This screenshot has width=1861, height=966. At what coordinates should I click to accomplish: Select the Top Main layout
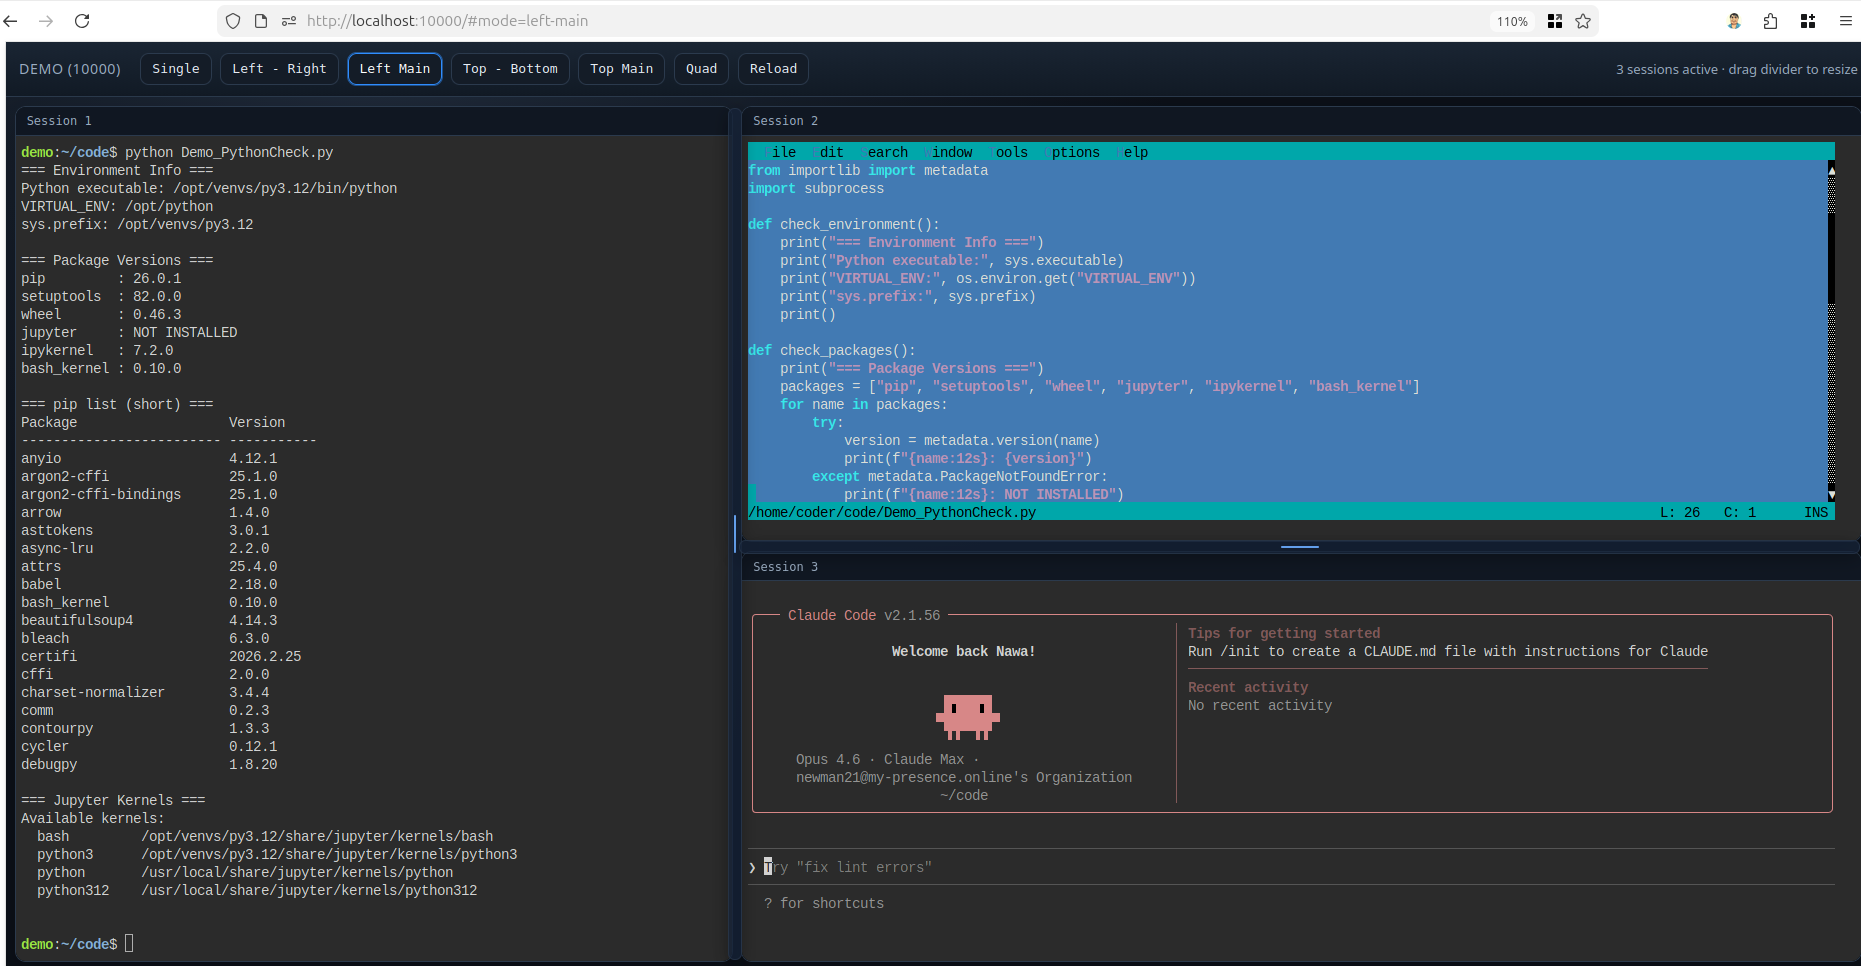[621, 69]
